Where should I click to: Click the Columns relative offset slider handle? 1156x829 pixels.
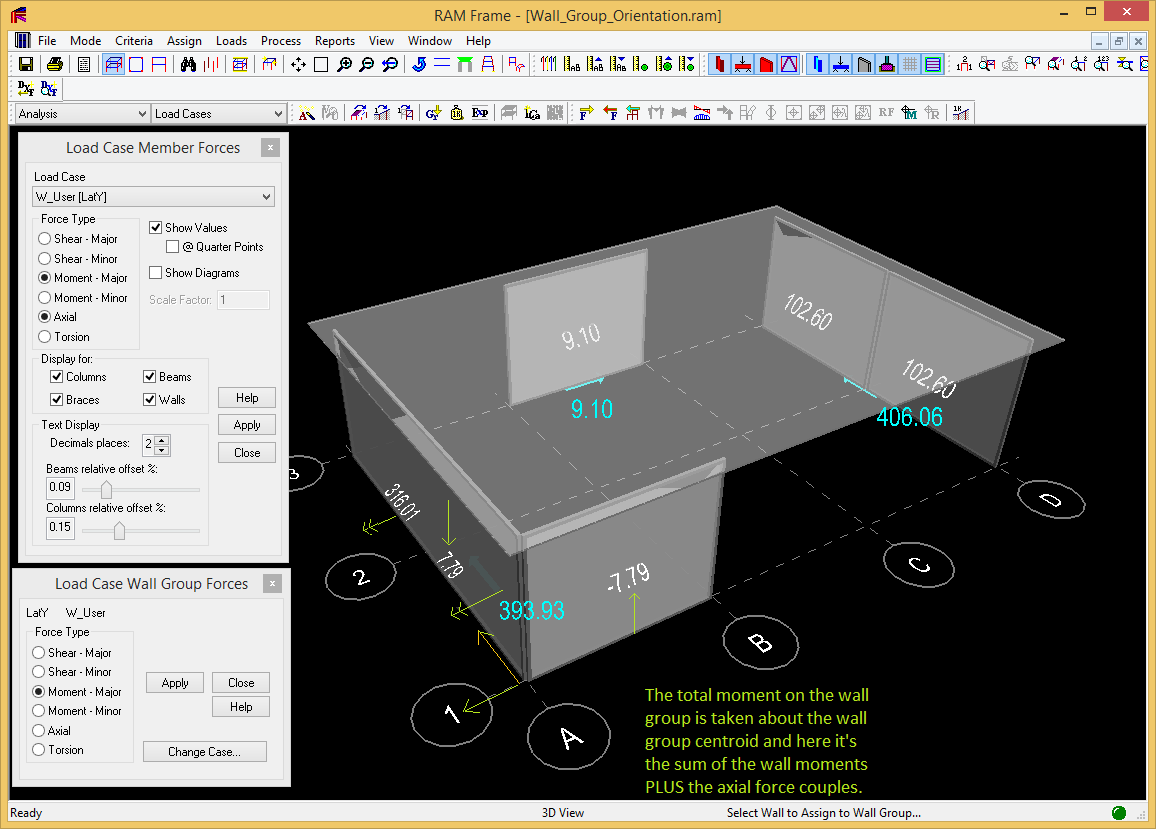(119, 529)
